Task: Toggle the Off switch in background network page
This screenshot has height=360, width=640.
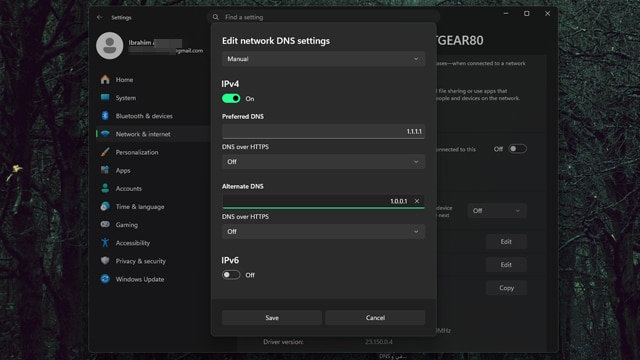Action: [x=517, y=149]
